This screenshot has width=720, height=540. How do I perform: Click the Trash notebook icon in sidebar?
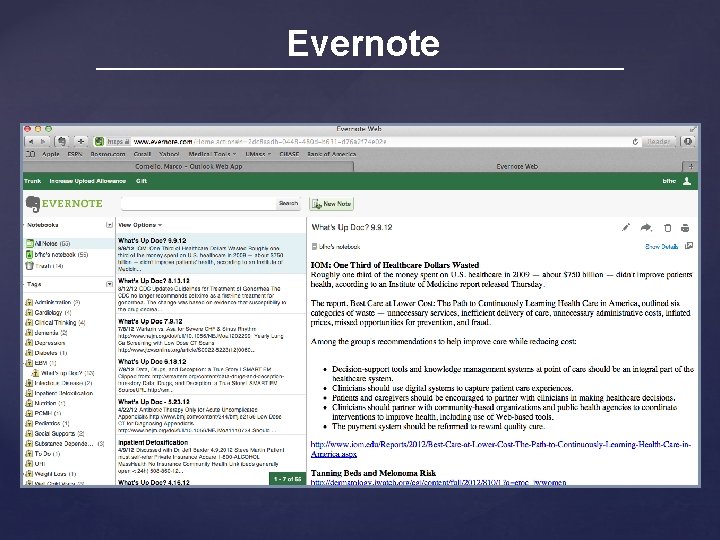click(x=29, y=265)
